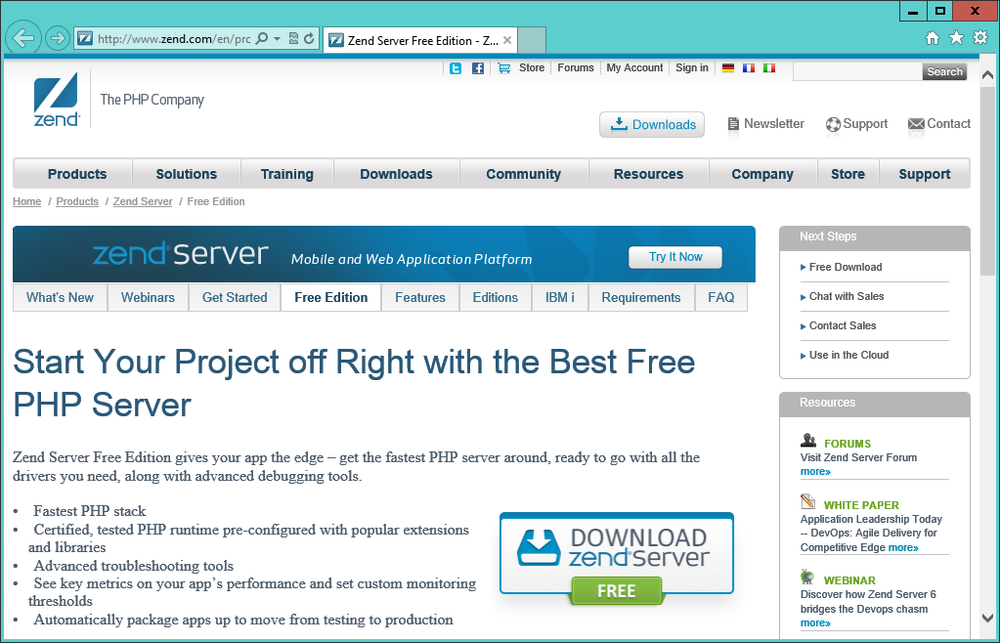The width and height of the screenshot is (1000, 643).
Task: Click the Download Zend Server Free banner
Action: [x=617, y=558]
